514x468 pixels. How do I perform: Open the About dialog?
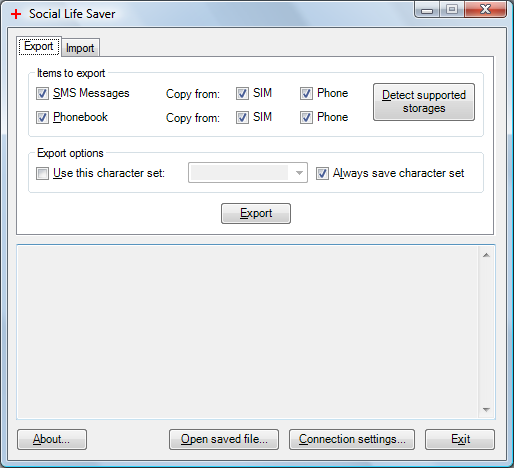tap(52, 439)
